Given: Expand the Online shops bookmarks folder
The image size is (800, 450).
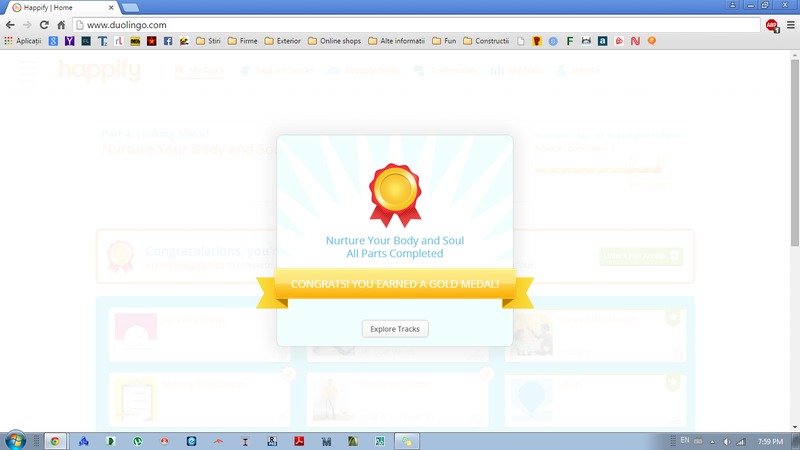Looking at the screenshot, I should [x=335, y=41].
